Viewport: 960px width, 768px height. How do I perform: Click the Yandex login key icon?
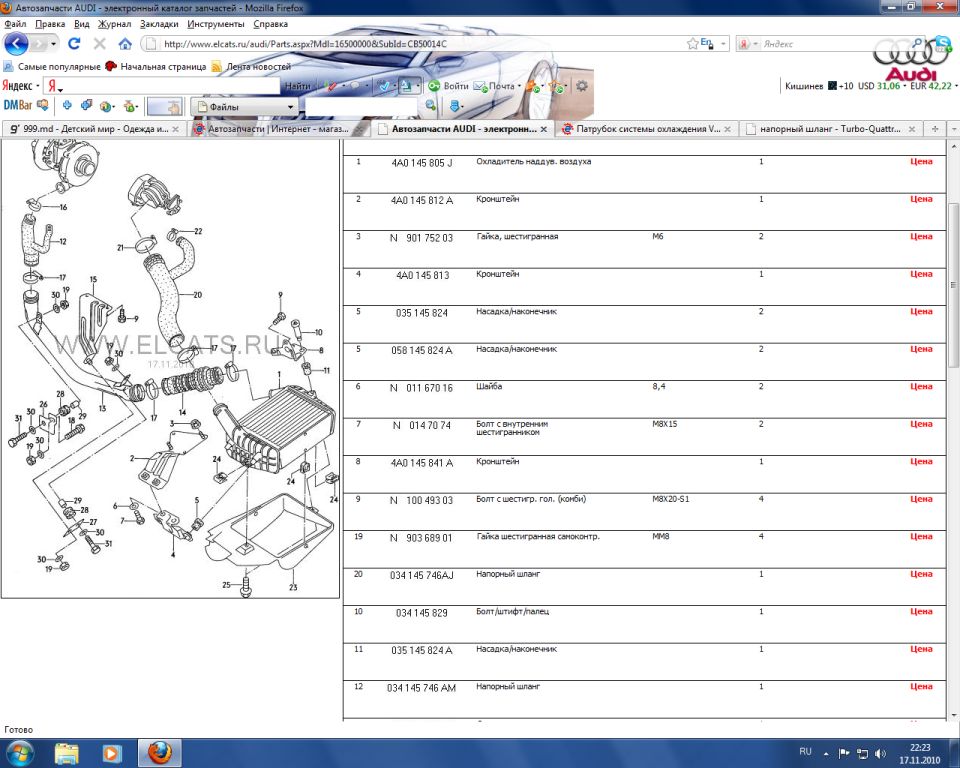click(x=434, y=86)
